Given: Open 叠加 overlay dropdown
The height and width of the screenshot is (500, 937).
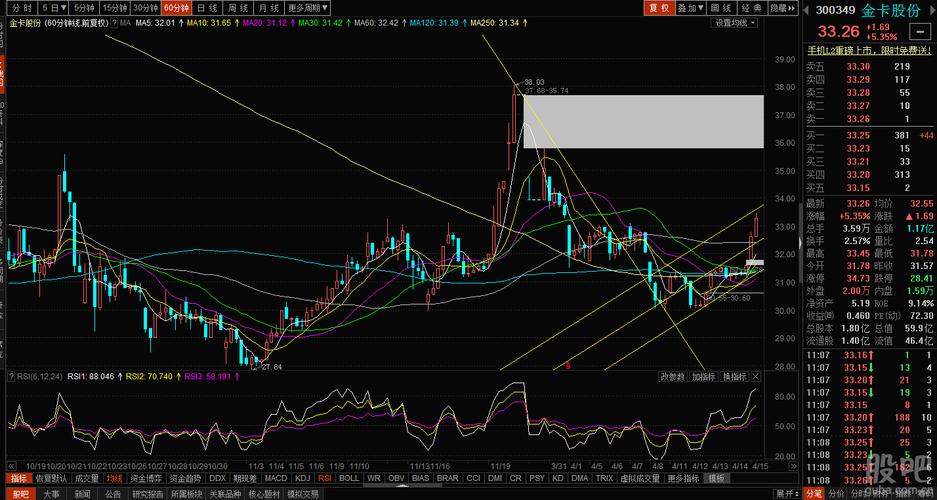Looking at the screenshot, I should point(690,8).
